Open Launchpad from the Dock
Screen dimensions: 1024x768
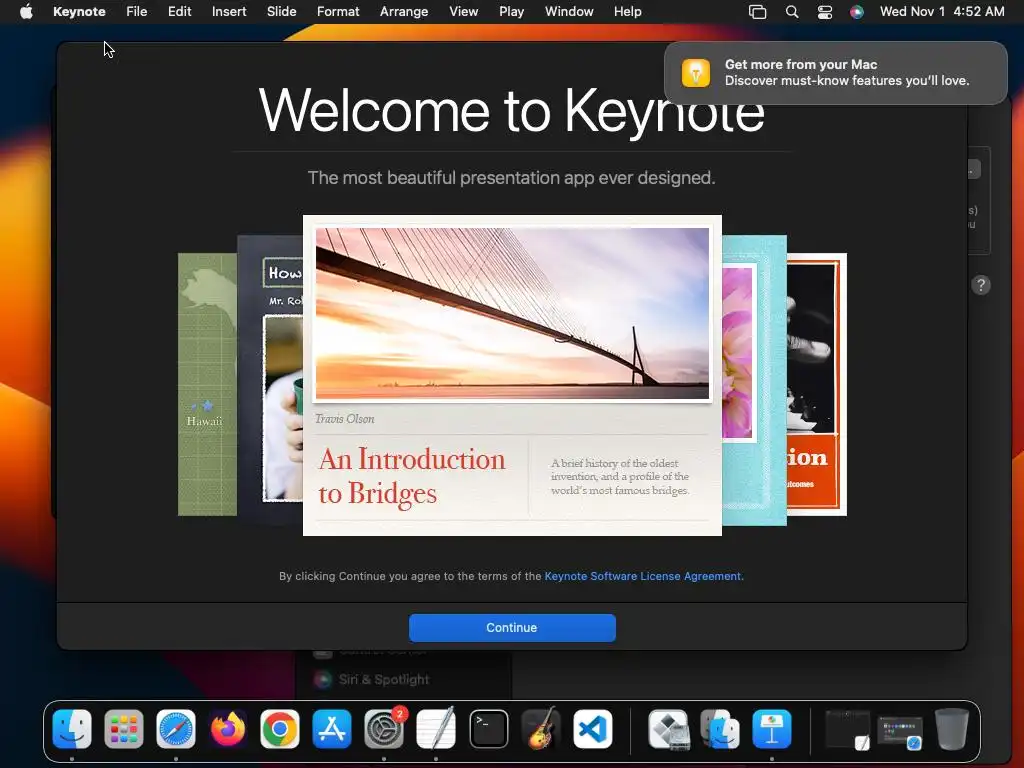pos(123,729)
